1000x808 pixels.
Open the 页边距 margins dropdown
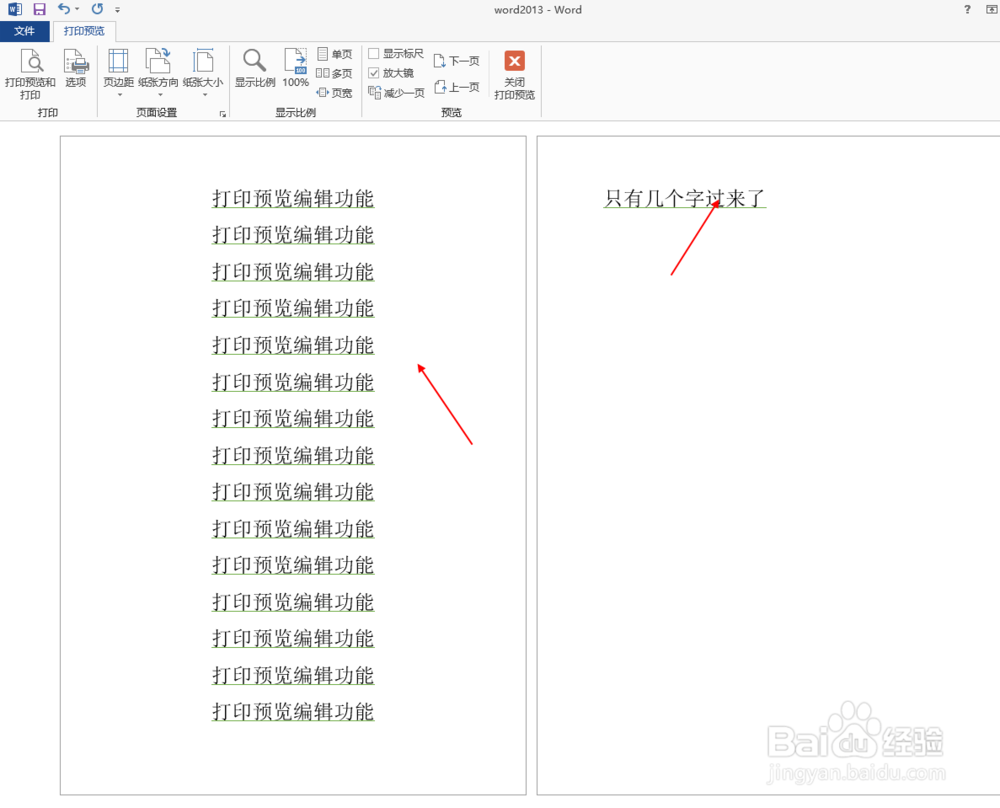coord(119,73)
